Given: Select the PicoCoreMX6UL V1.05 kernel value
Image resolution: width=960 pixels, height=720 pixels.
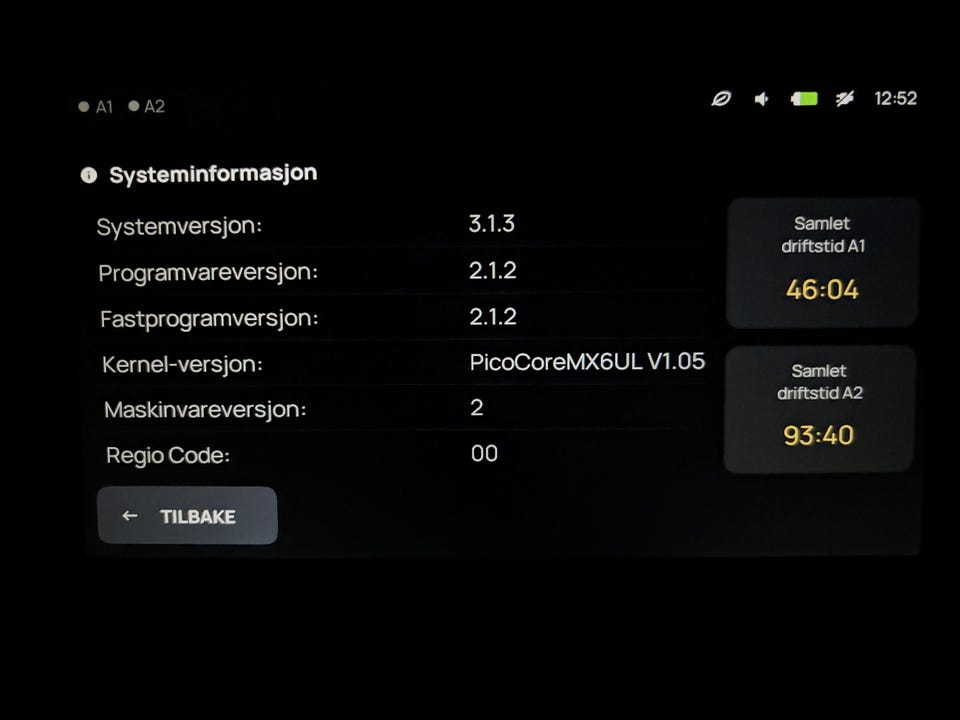Looking at the screenshot, I should point(588,362).
